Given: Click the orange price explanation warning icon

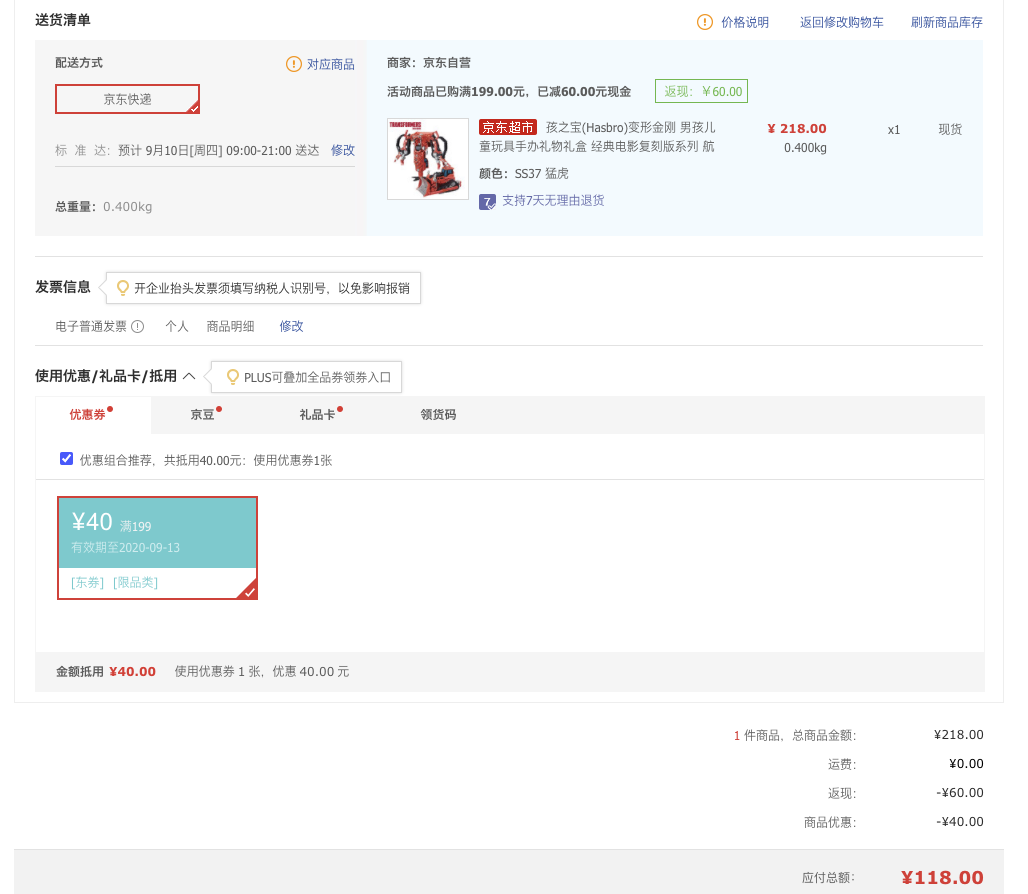Looking at the screenshot, I should tap(704, 22).
